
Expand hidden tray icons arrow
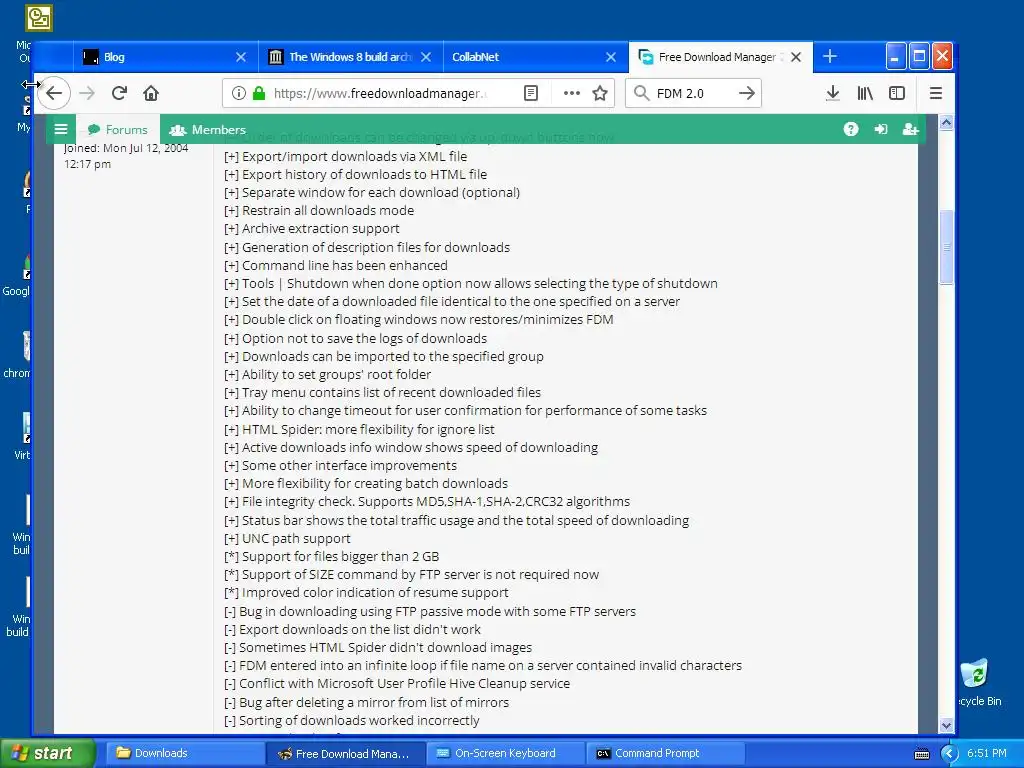949,754
